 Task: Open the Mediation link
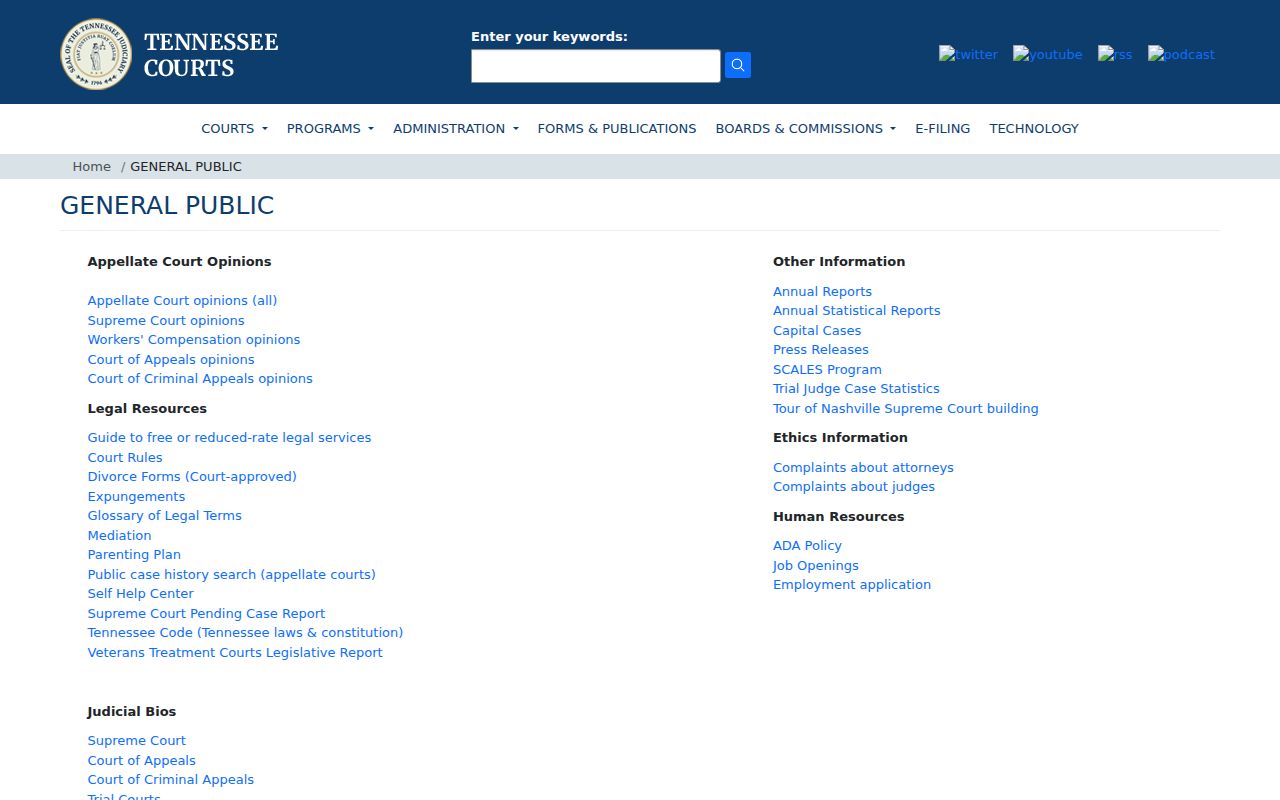point(119,535)
